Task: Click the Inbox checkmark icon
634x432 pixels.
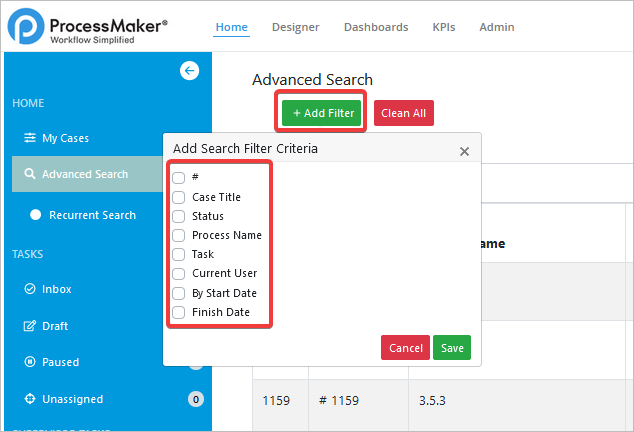Action: [29, 289]
